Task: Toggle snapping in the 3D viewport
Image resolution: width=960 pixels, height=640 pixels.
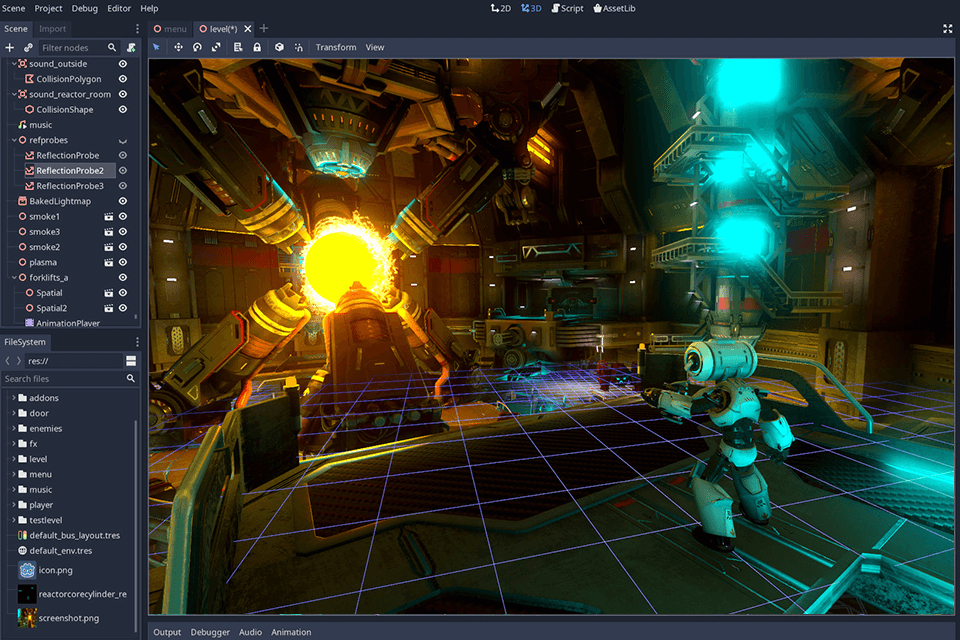Action: click(299, 47)
